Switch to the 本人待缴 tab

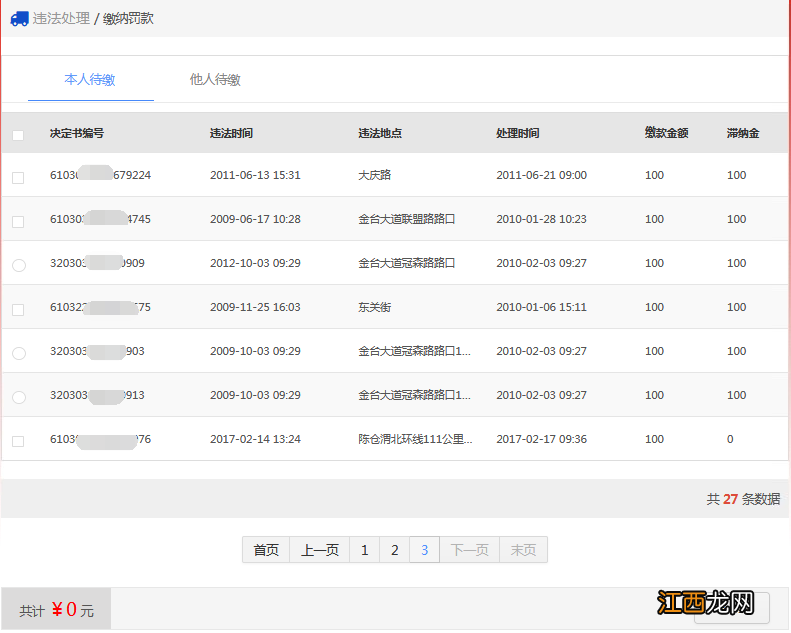pos(90,79)
